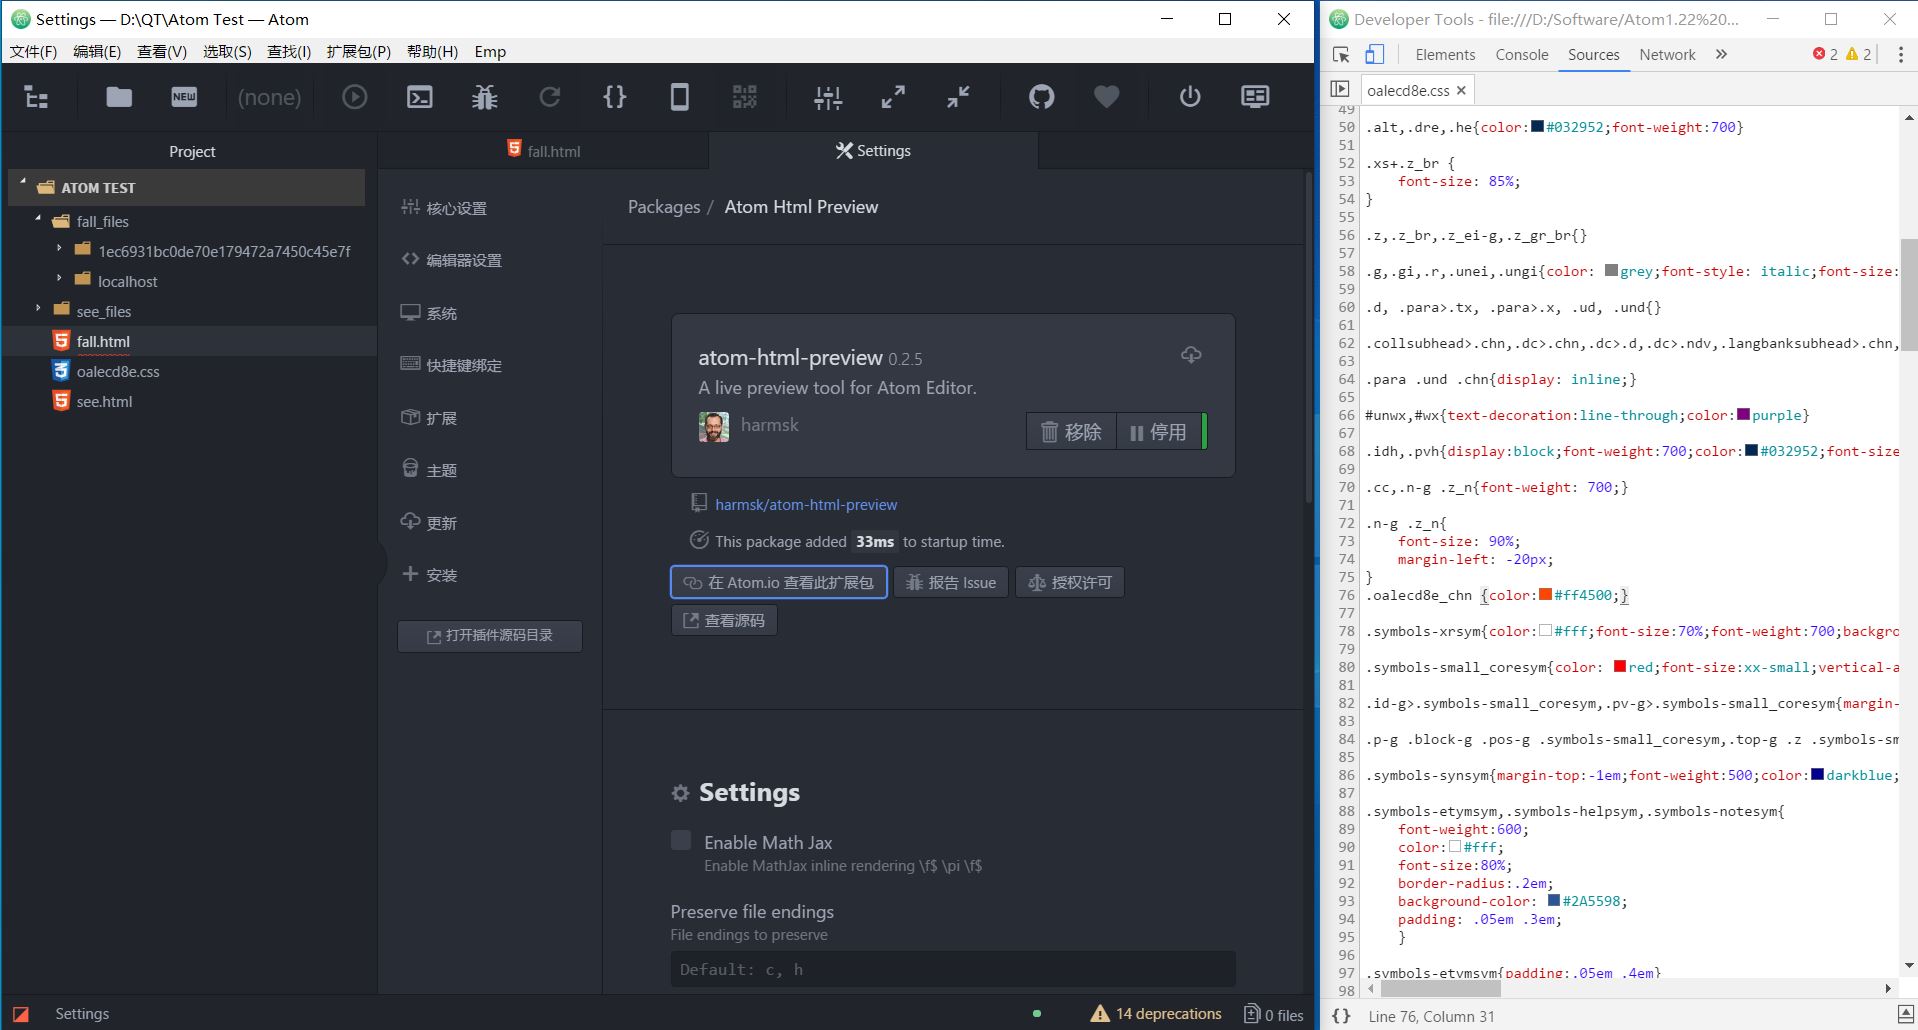Switch to fall.html editor tab
The image size is (1918, 1030).
click(543, 151)
